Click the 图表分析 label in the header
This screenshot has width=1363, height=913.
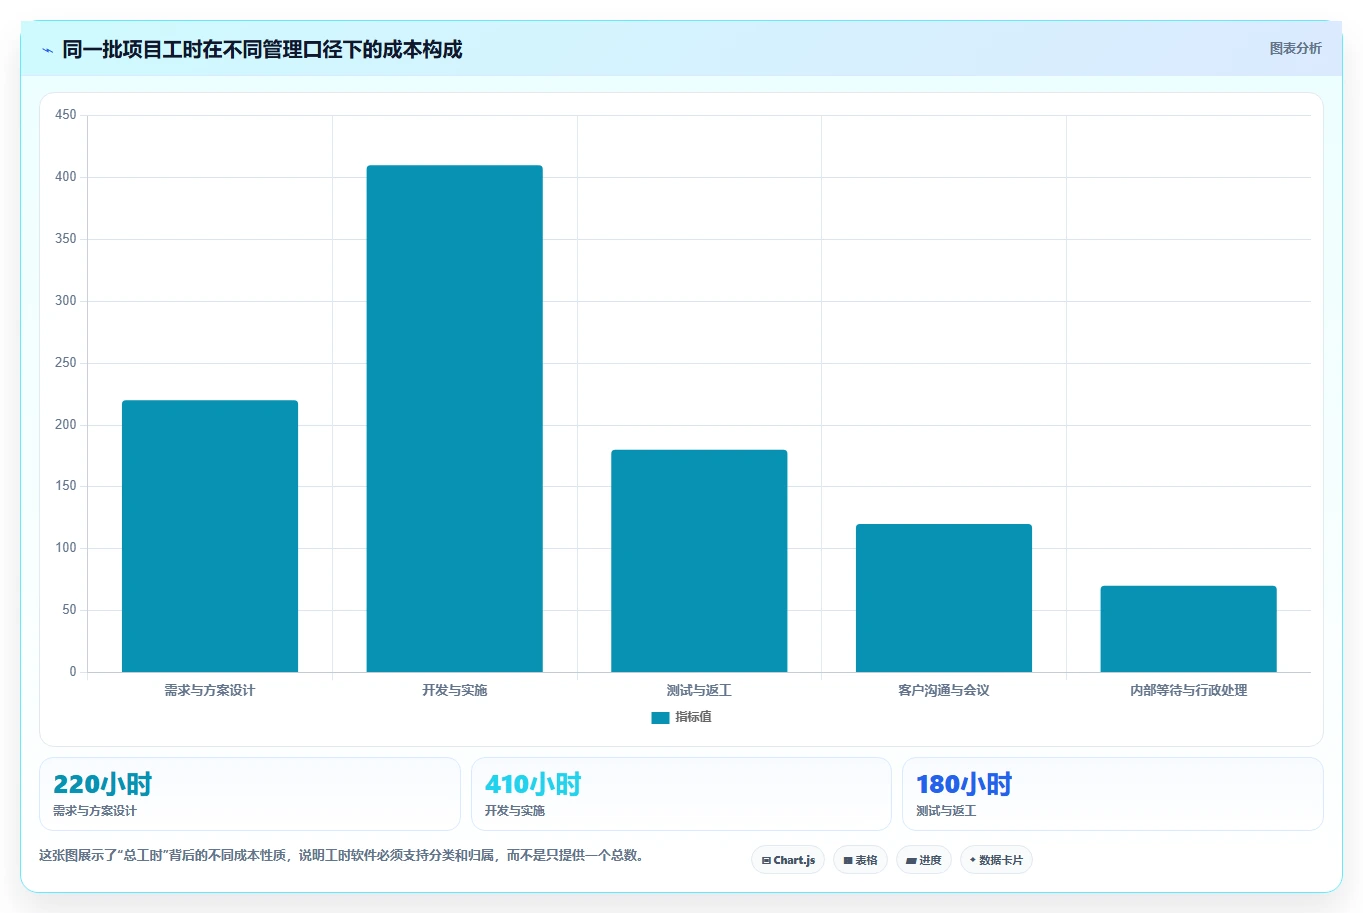point(1295,48)
